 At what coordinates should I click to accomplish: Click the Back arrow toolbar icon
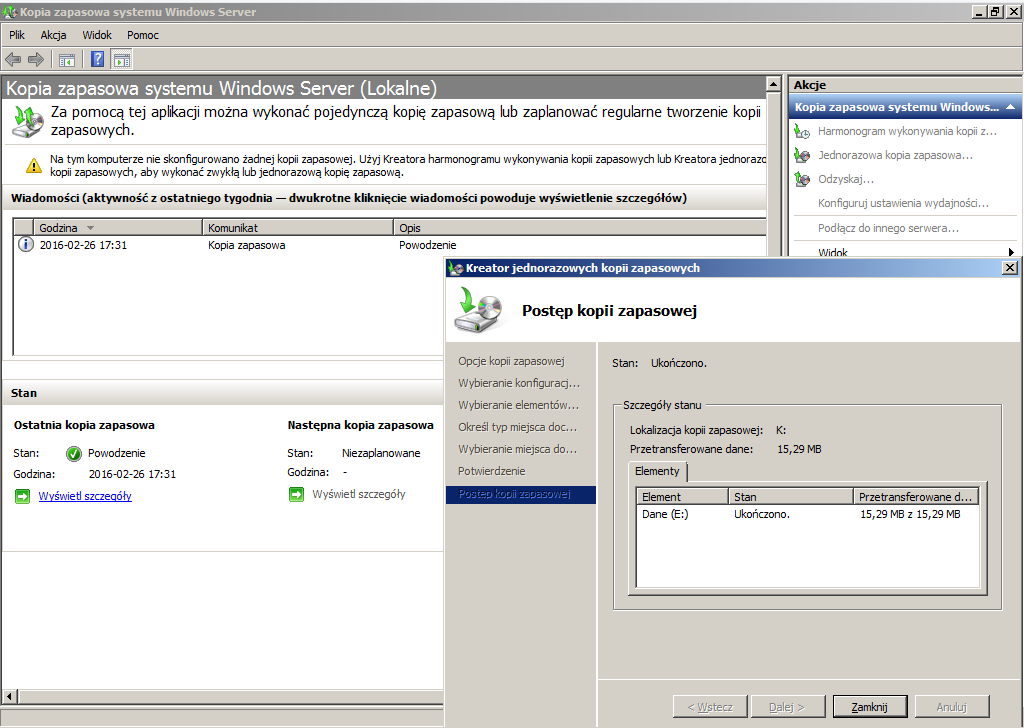(x=13, y=60)
